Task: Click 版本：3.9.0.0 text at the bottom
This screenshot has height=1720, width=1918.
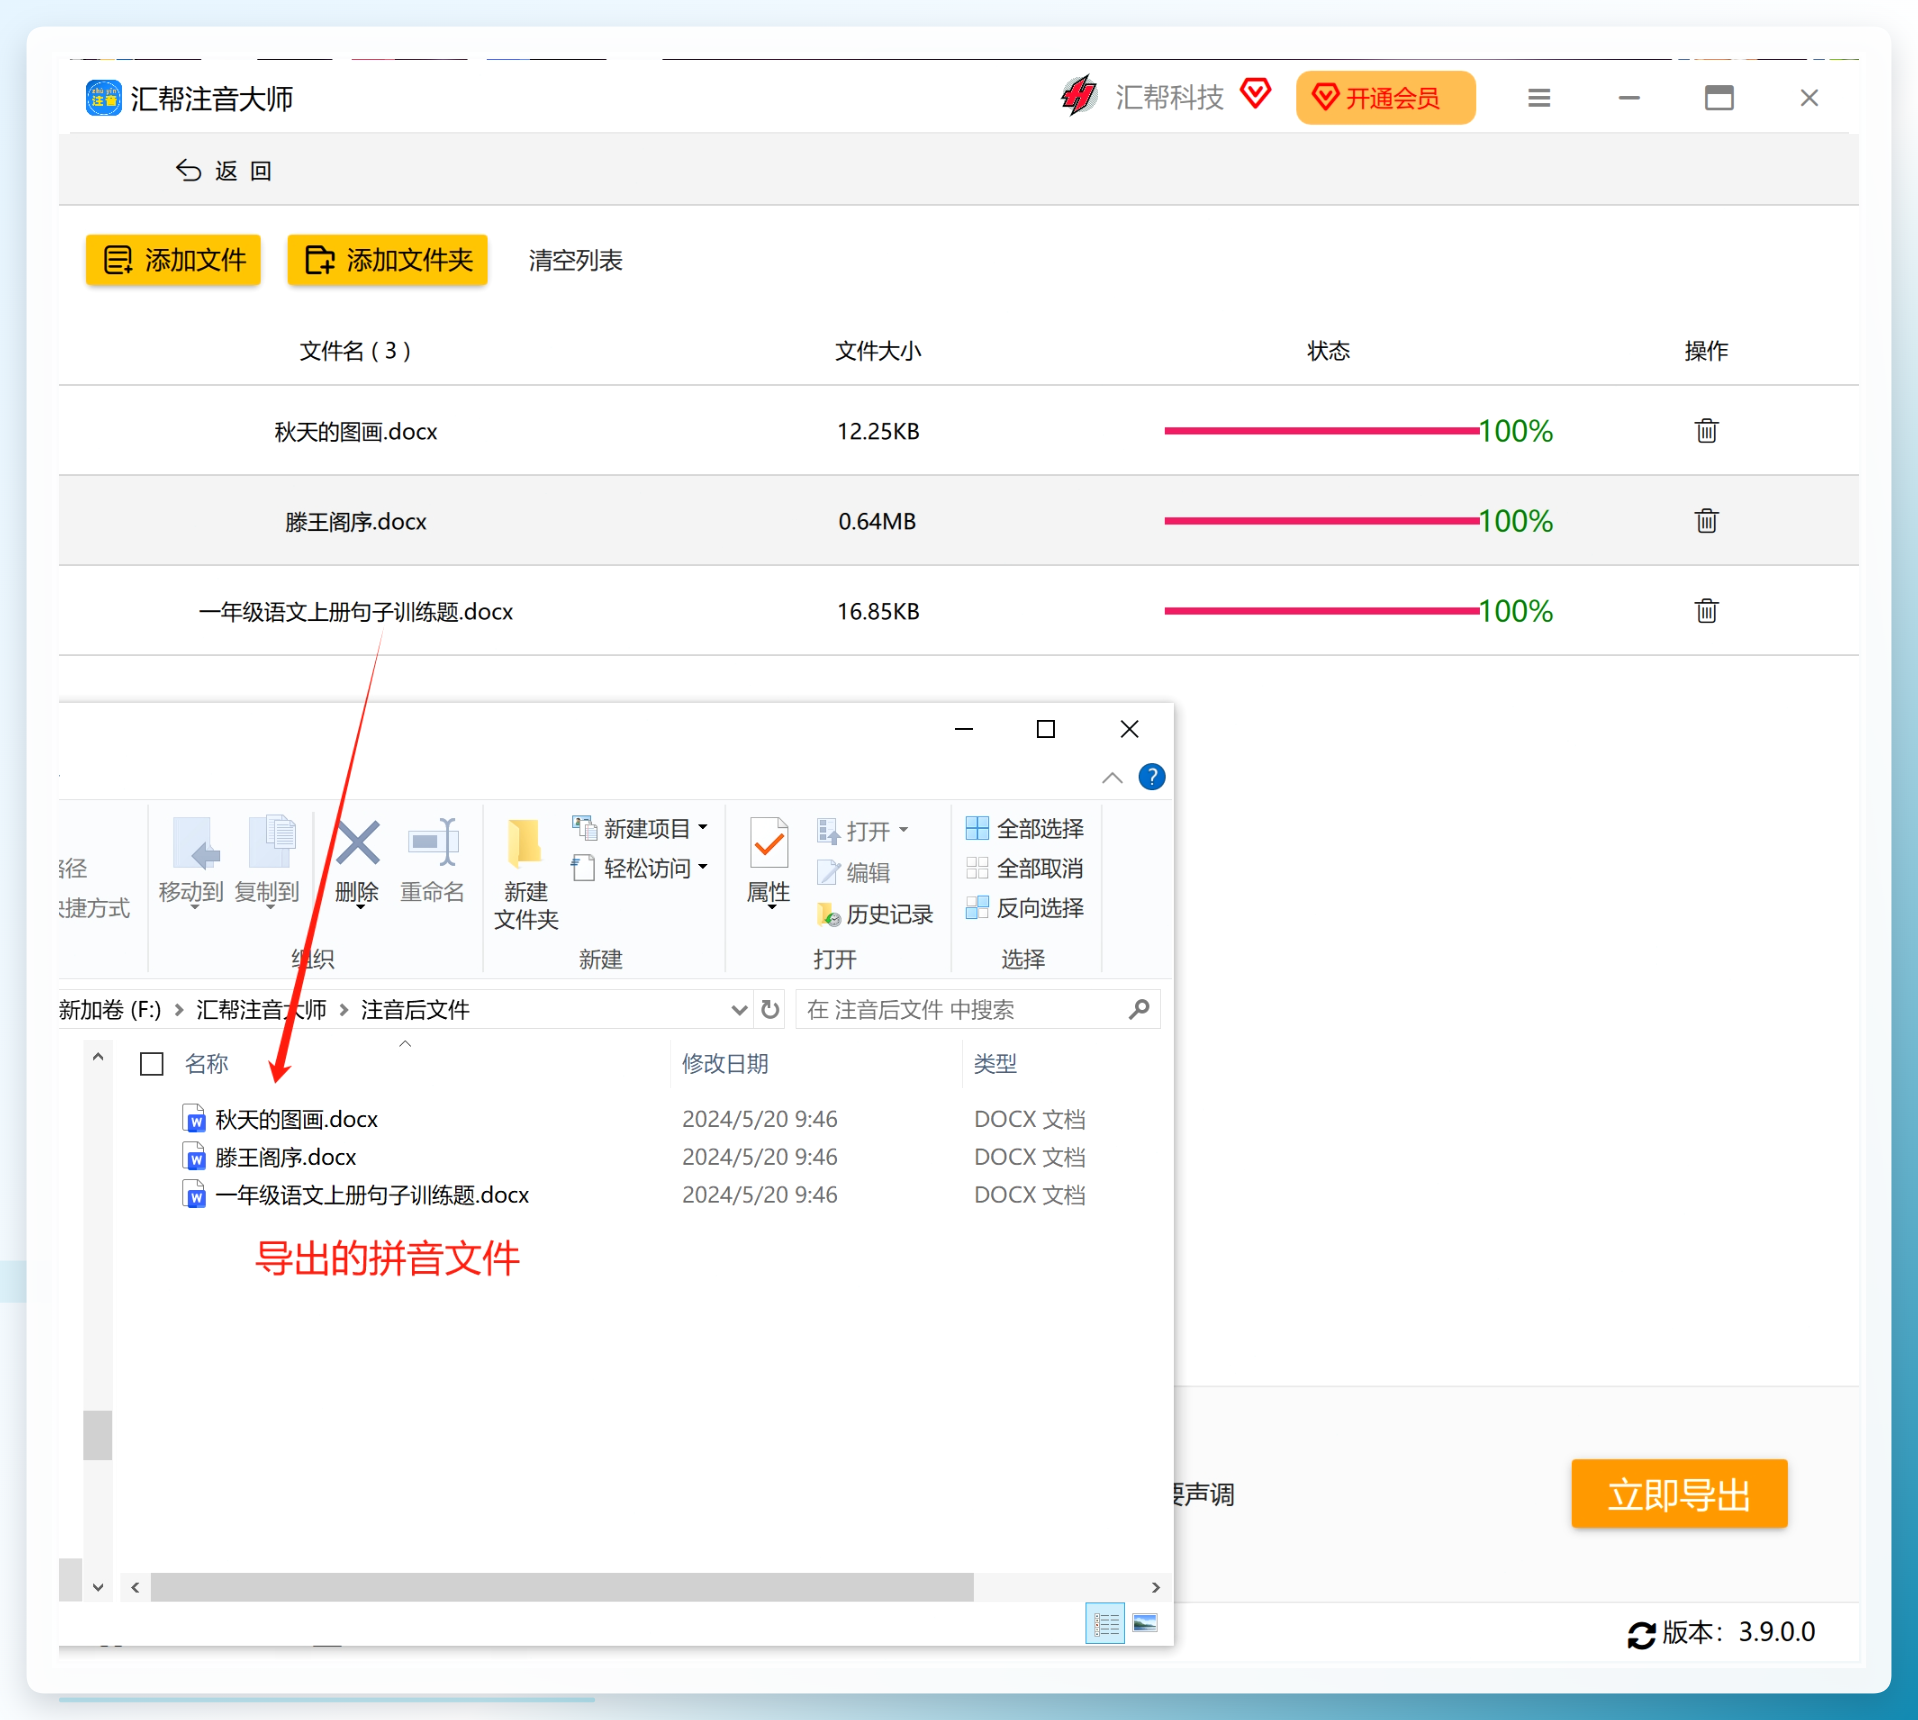Action: tap(1738, 1632)
